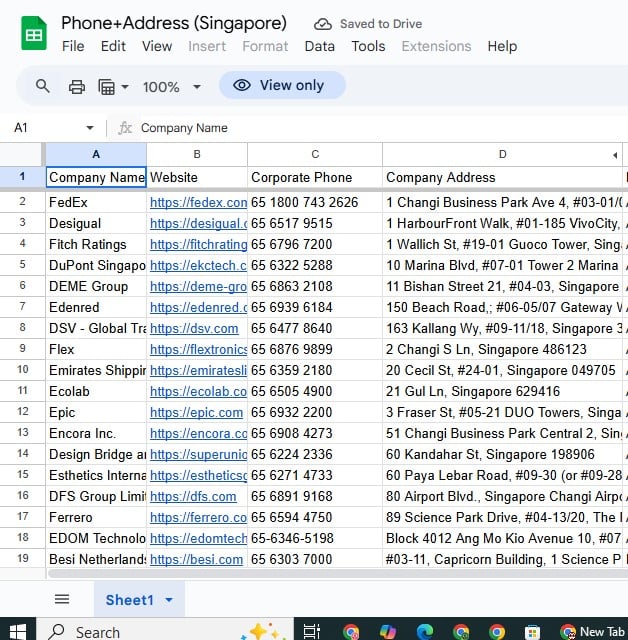The width and height of the screenshot is (628, 640).
Task: Select the Flex company name cell
Action: click(96, 349)
